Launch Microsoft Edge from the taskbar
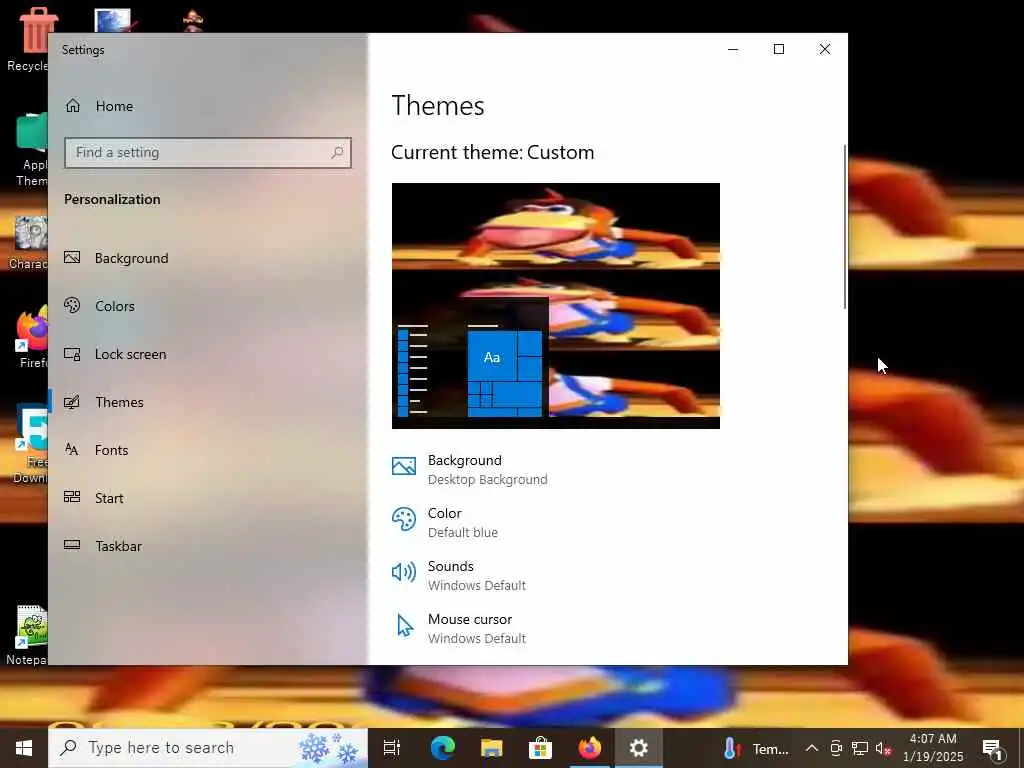 [442, 748]
